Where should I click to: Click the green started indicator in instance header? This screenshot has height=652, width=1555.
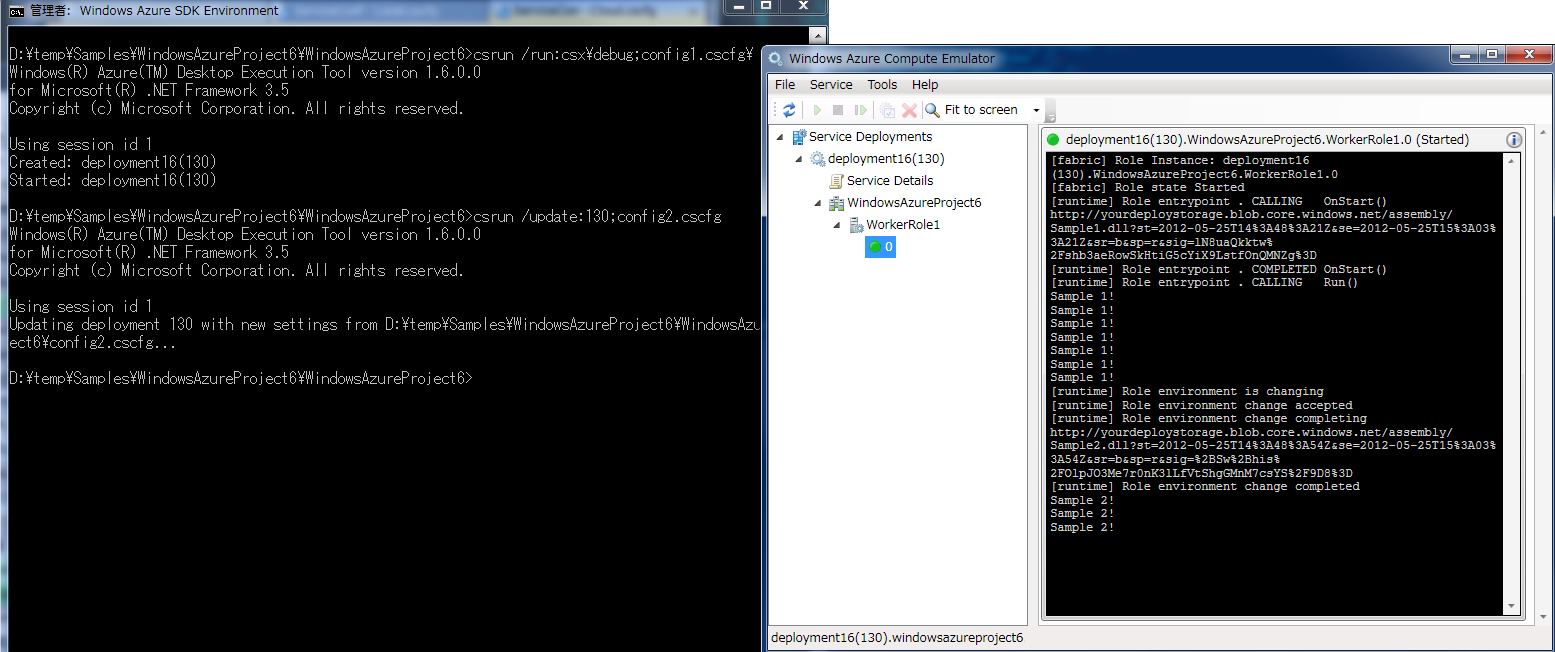point(1053,140)
